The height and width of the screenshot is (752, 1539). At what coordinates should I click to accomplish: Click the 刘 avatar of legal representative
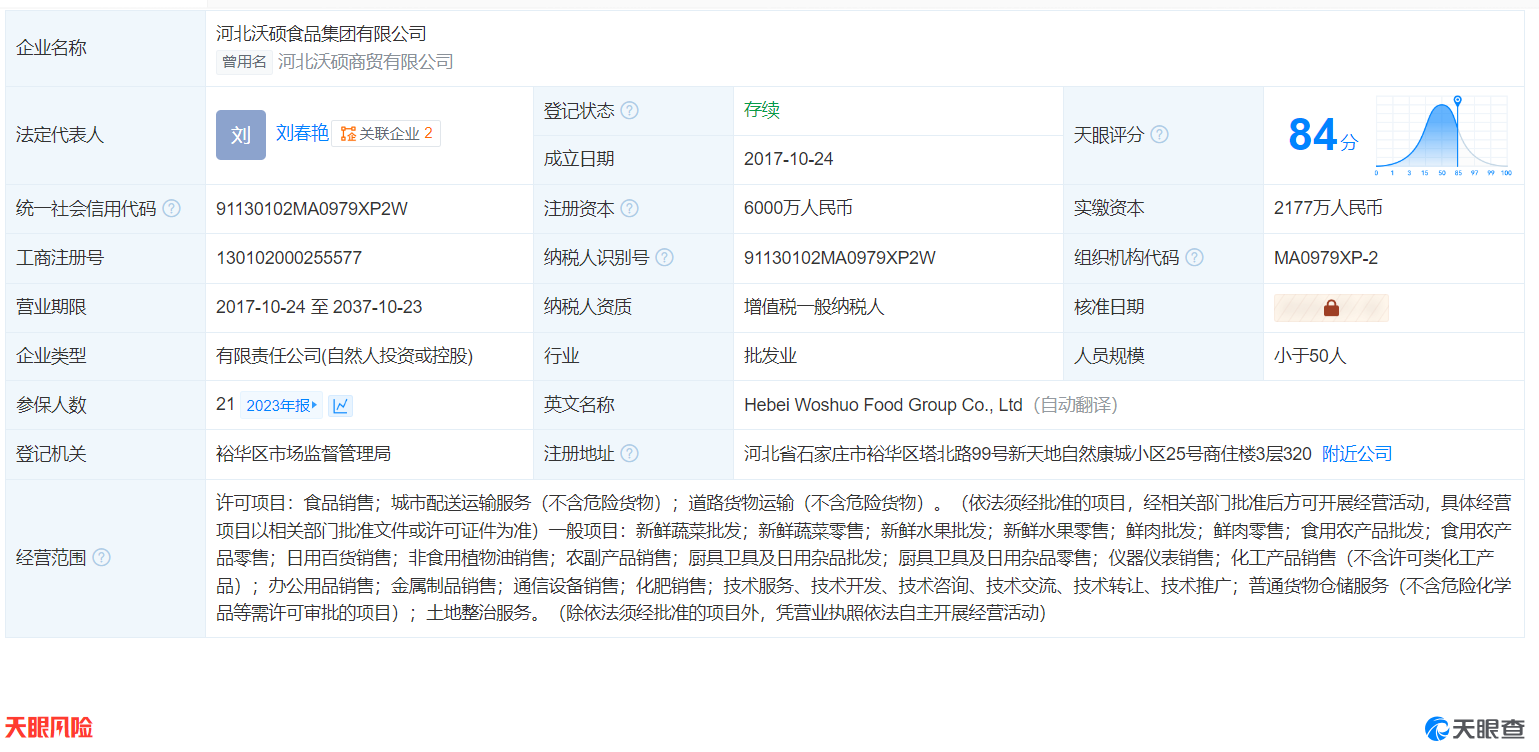point(241,135)
